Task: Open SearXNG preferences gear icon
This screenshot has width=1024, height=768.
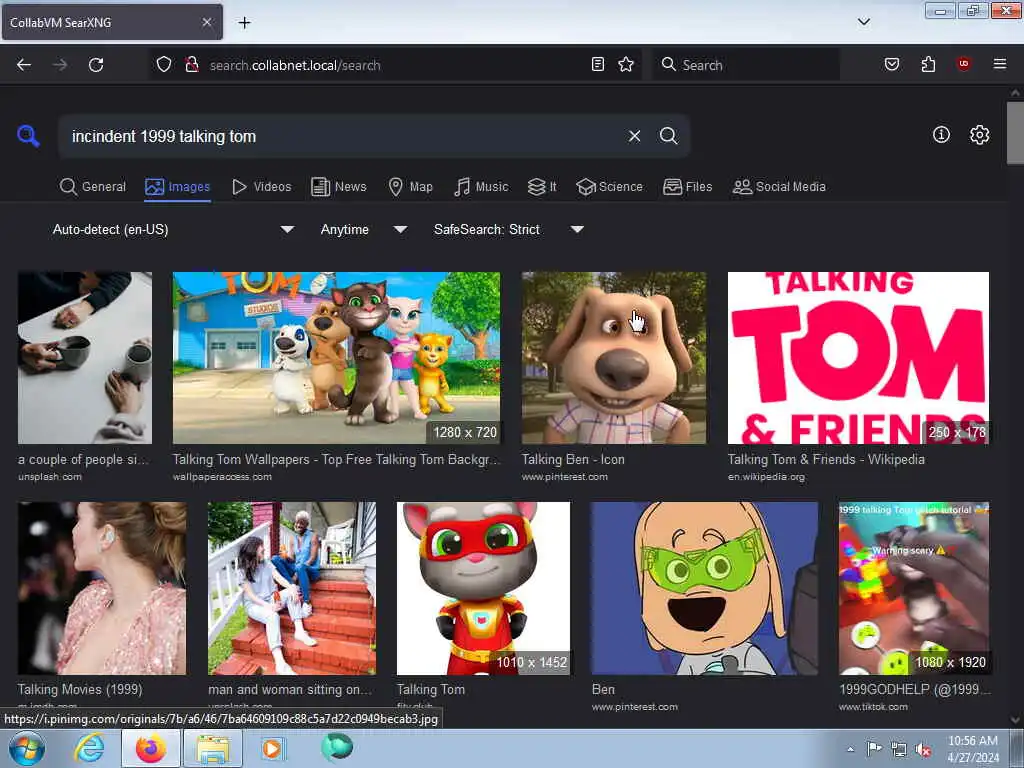Action: (979, 135)
